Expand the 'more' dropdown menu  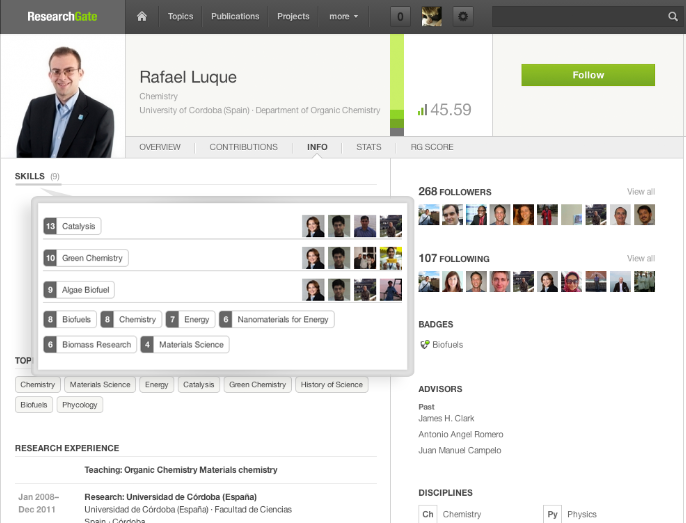click(x=343, y=16)
